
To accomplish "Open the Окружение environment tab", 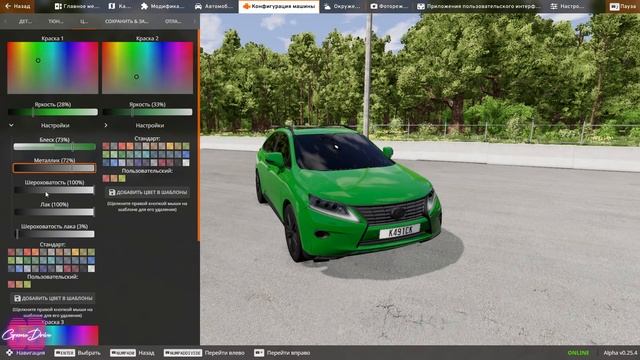I will [x=342, y=6].
